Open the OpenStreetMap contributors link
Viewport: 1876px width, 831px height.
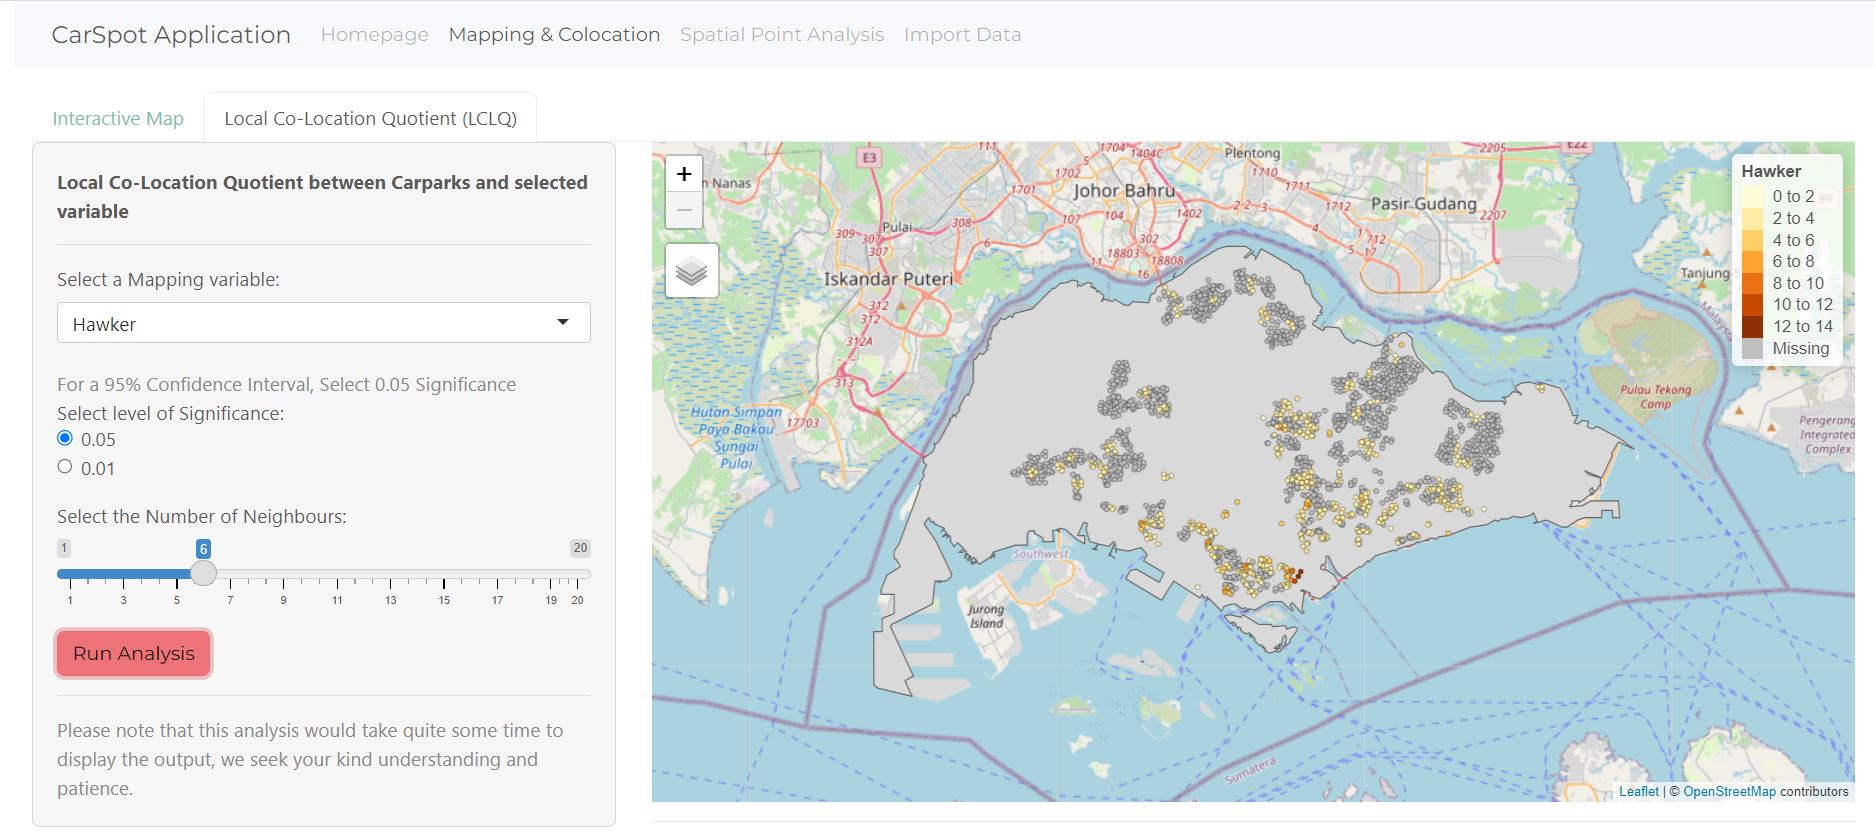click(1729, 791)
